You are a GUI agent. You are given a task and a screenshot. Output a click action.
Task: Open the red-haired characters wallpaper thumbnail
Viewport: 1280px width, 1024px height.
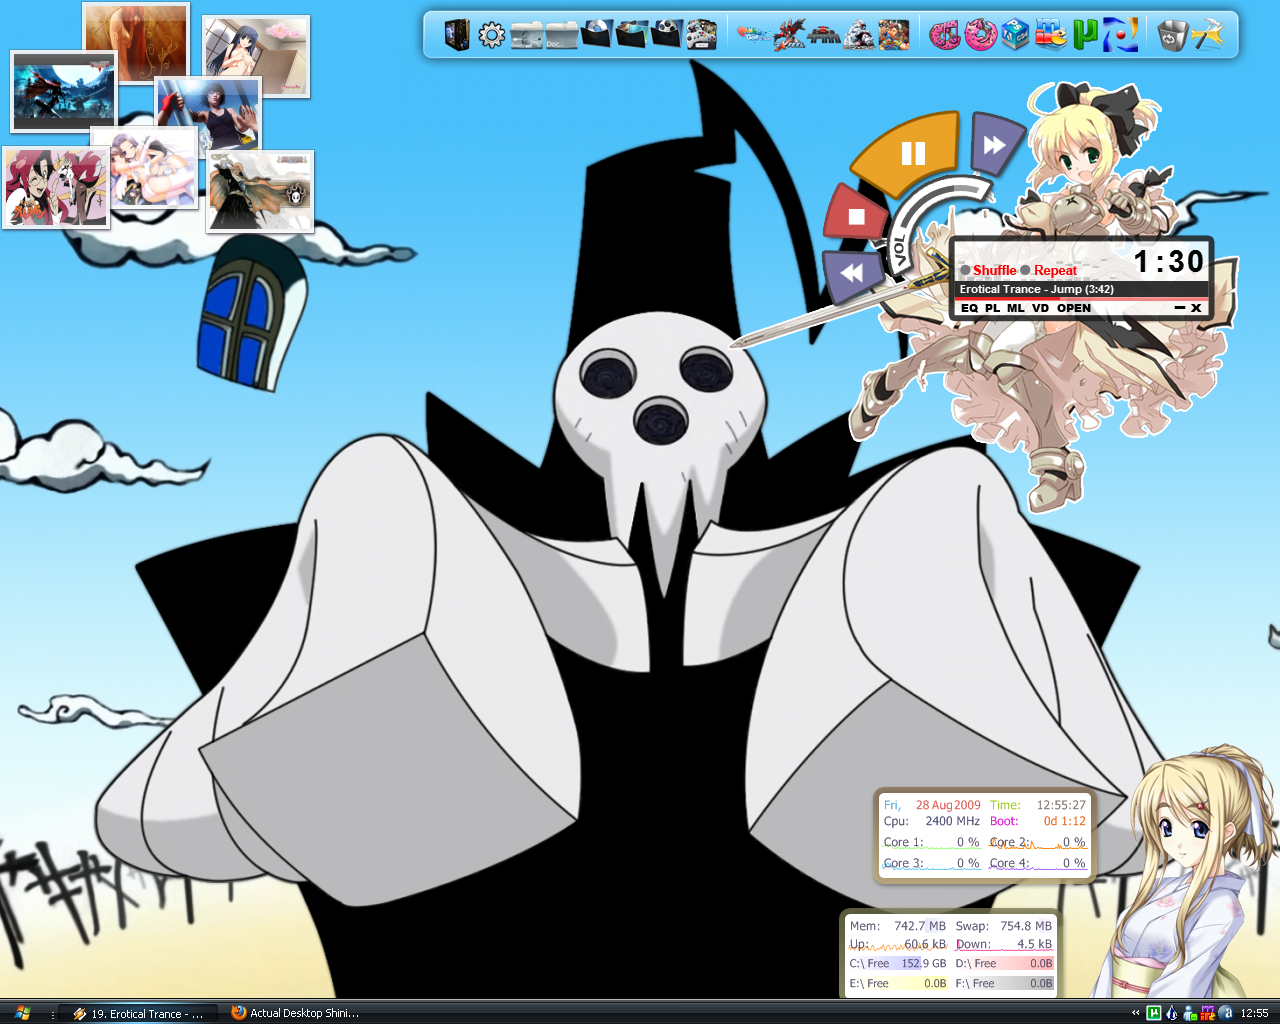(56, 188)
